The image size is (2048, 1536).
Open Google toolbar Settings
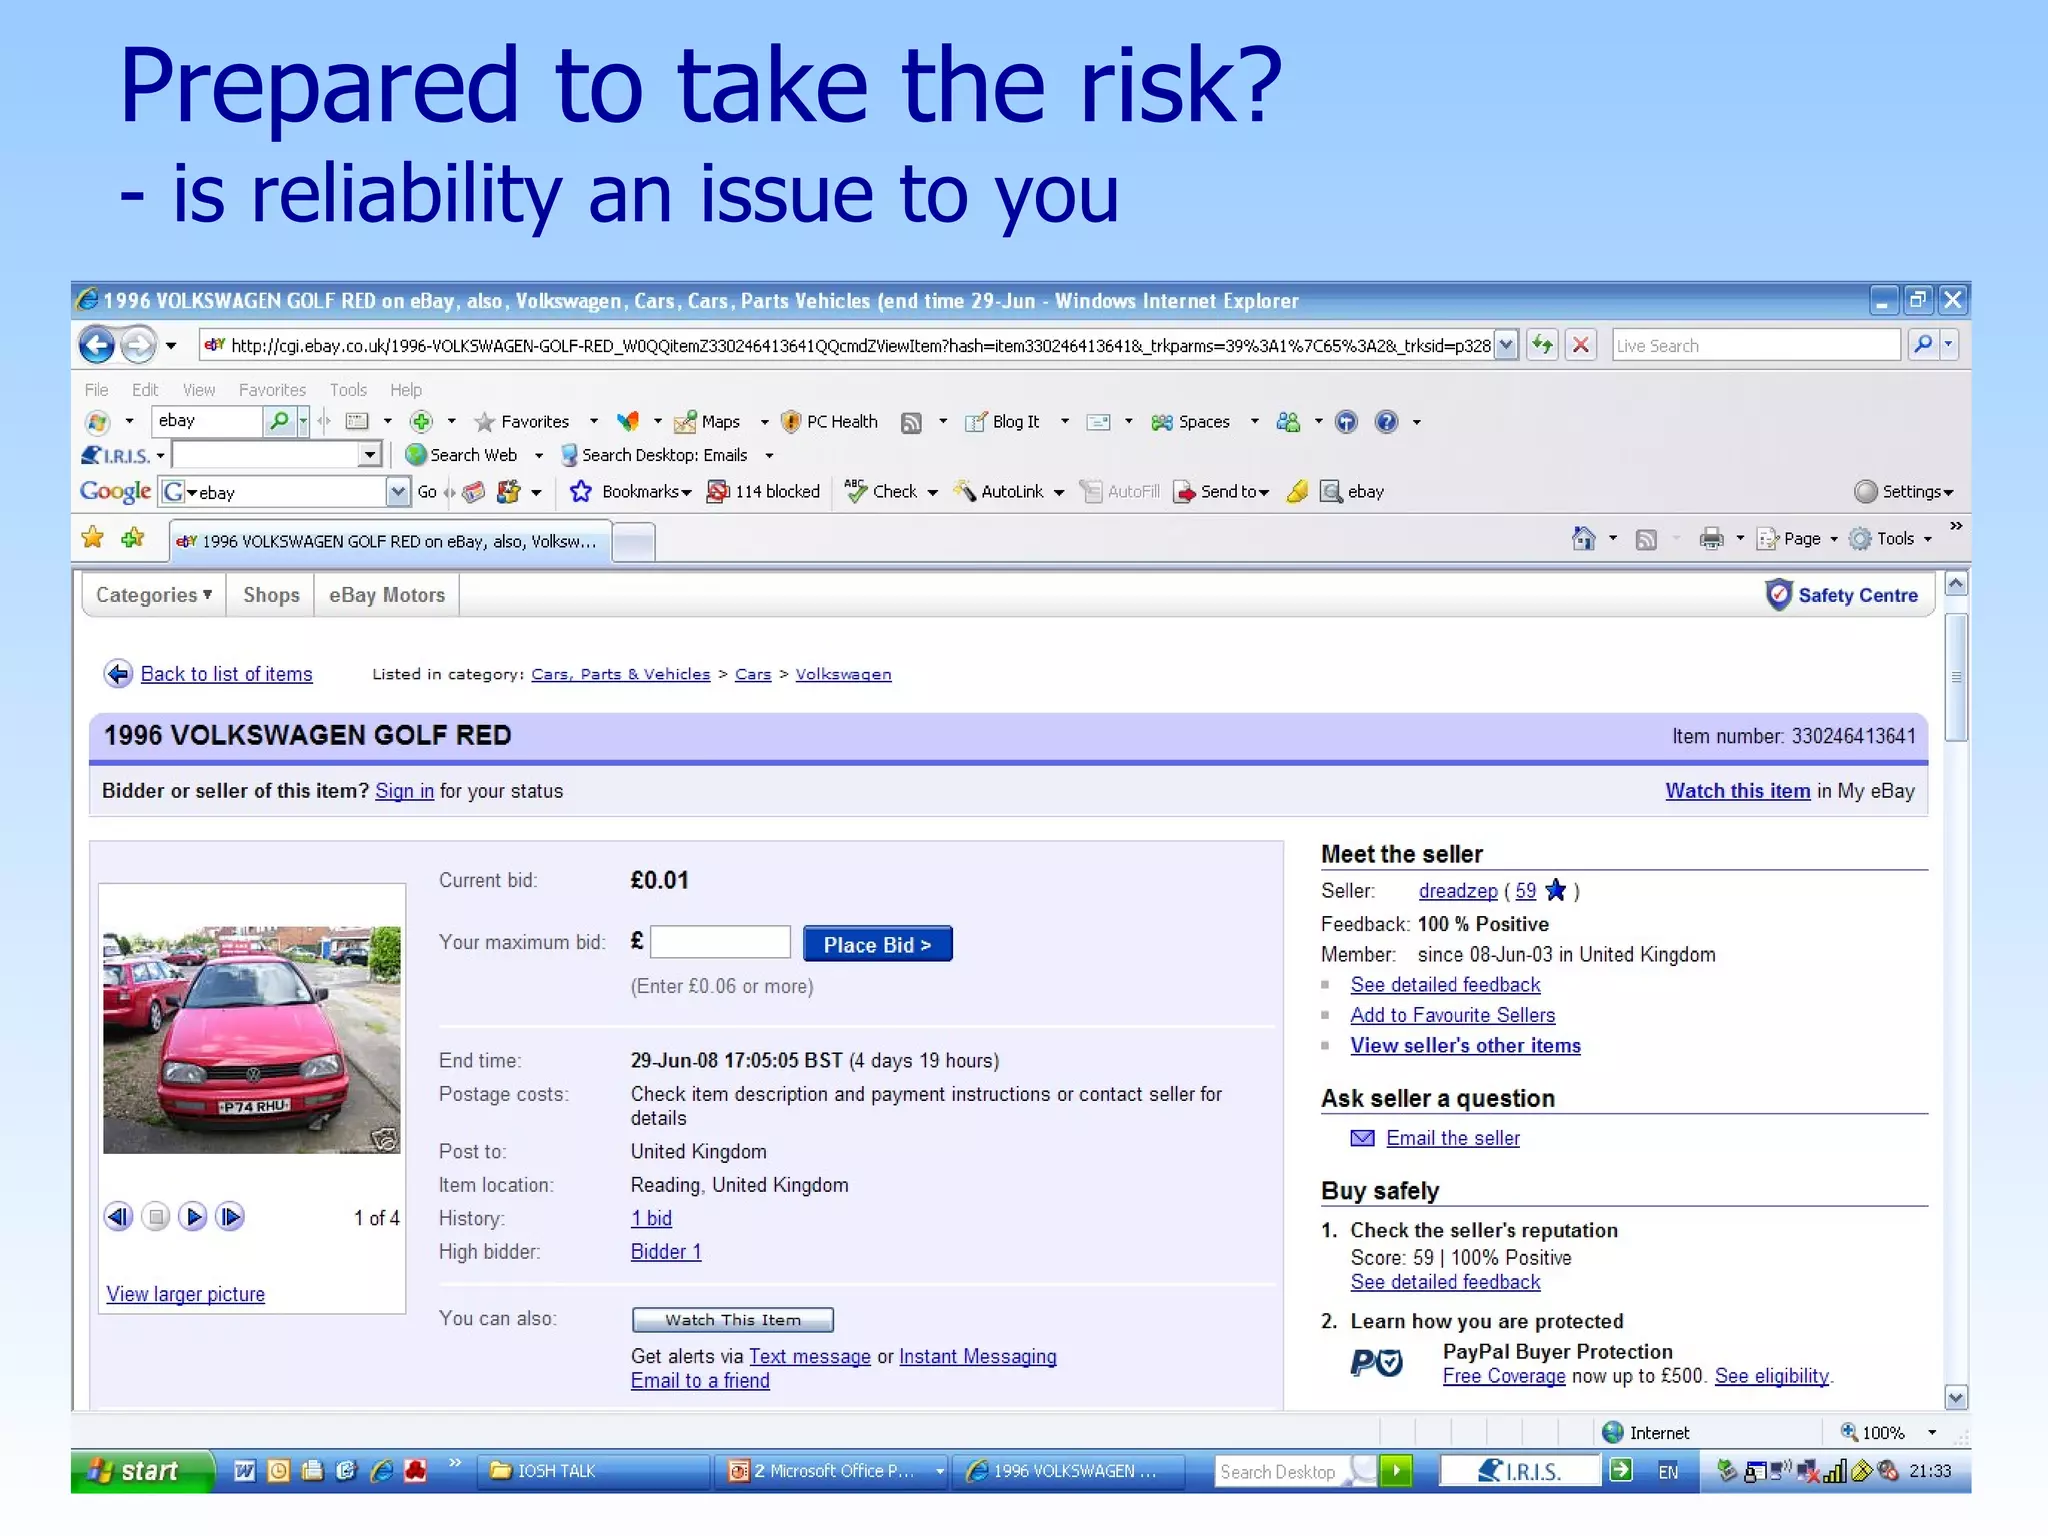[1903, 492]
